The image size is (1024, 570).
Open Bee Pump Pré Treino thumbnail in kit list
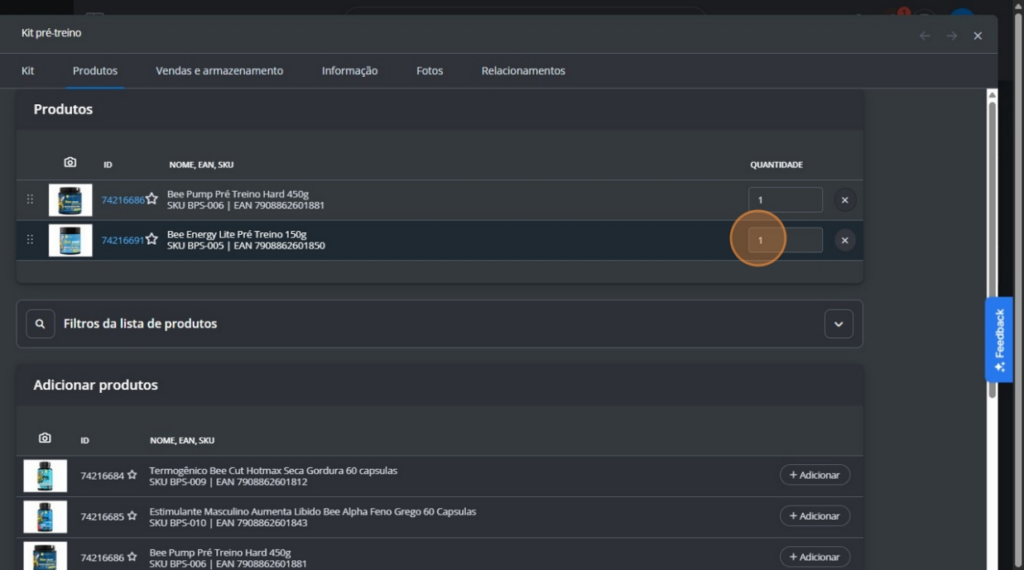tap(71, 200)
